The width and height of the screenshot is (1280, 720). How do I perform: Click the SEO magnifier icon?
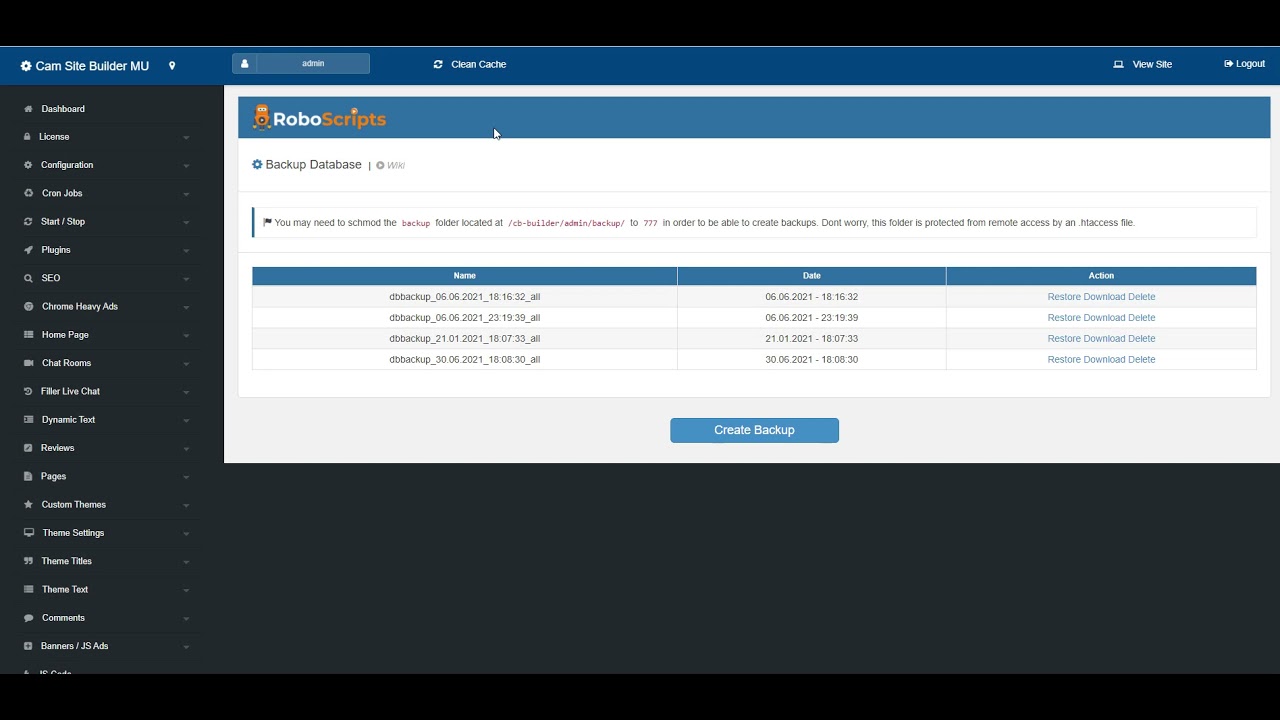pos(28,278)
